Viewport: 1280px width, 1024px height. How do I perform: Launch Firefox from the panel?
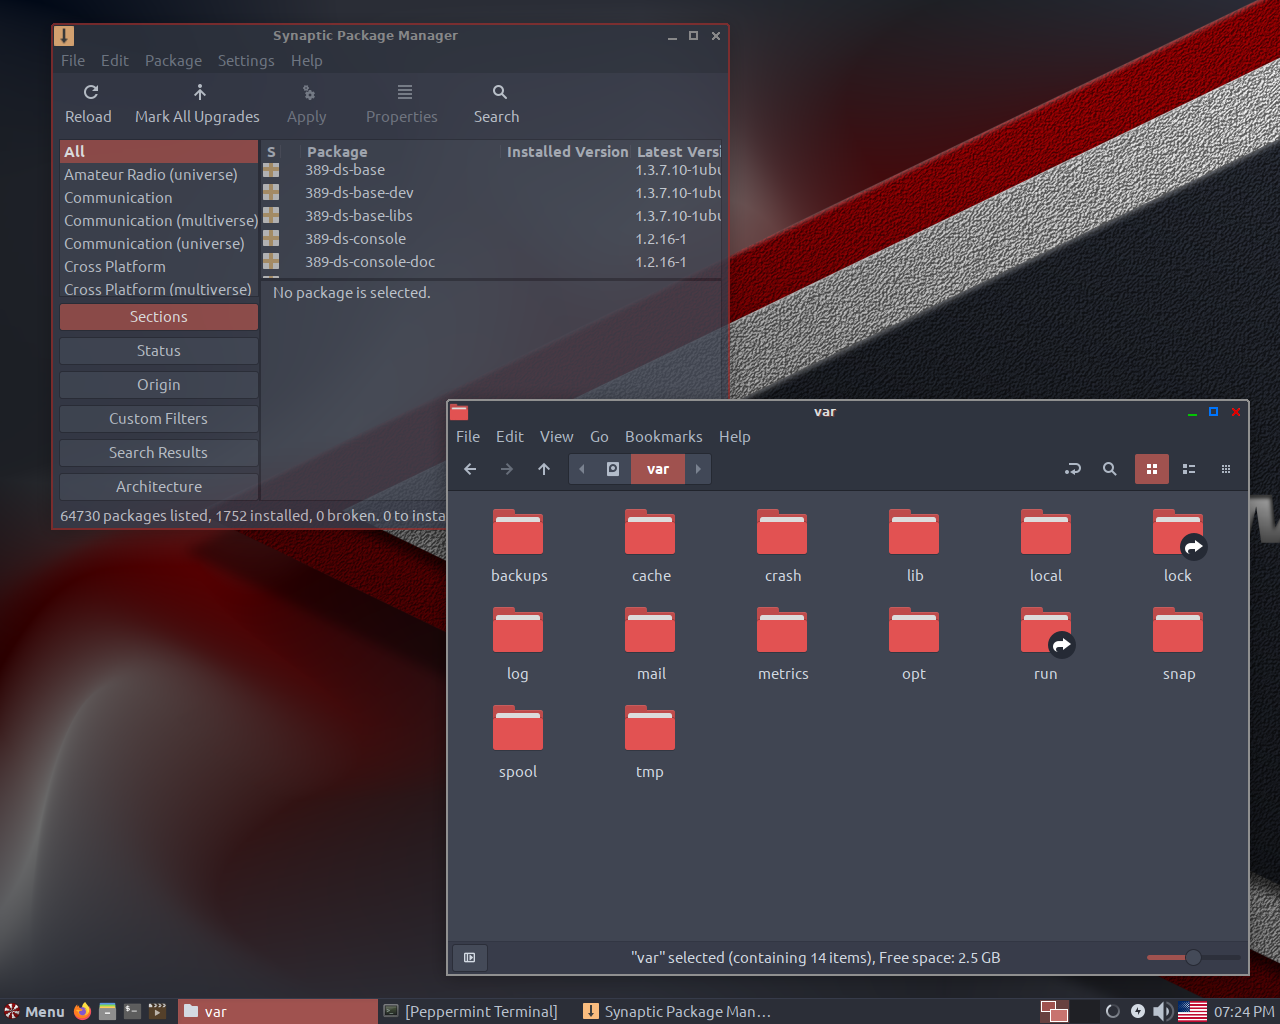pos(82,1011)
